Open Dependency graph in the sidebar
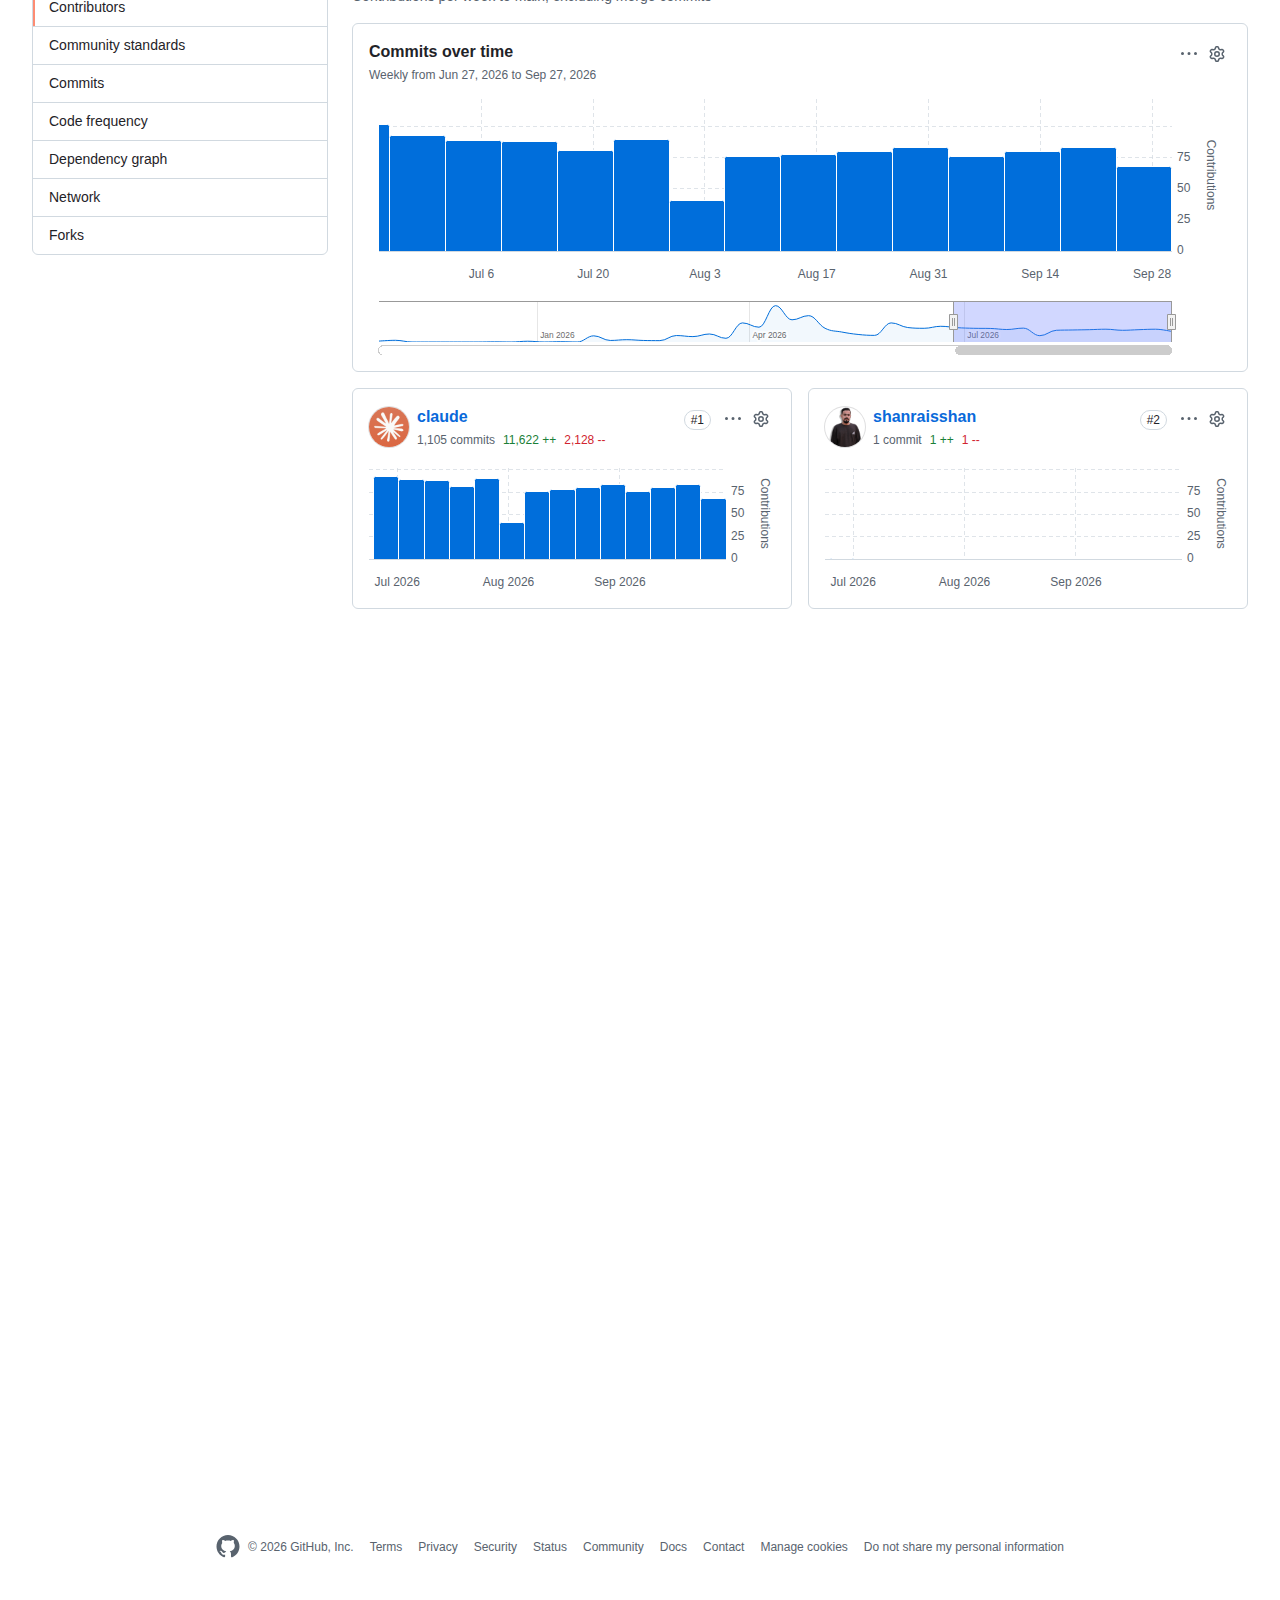 click(180, 159)
